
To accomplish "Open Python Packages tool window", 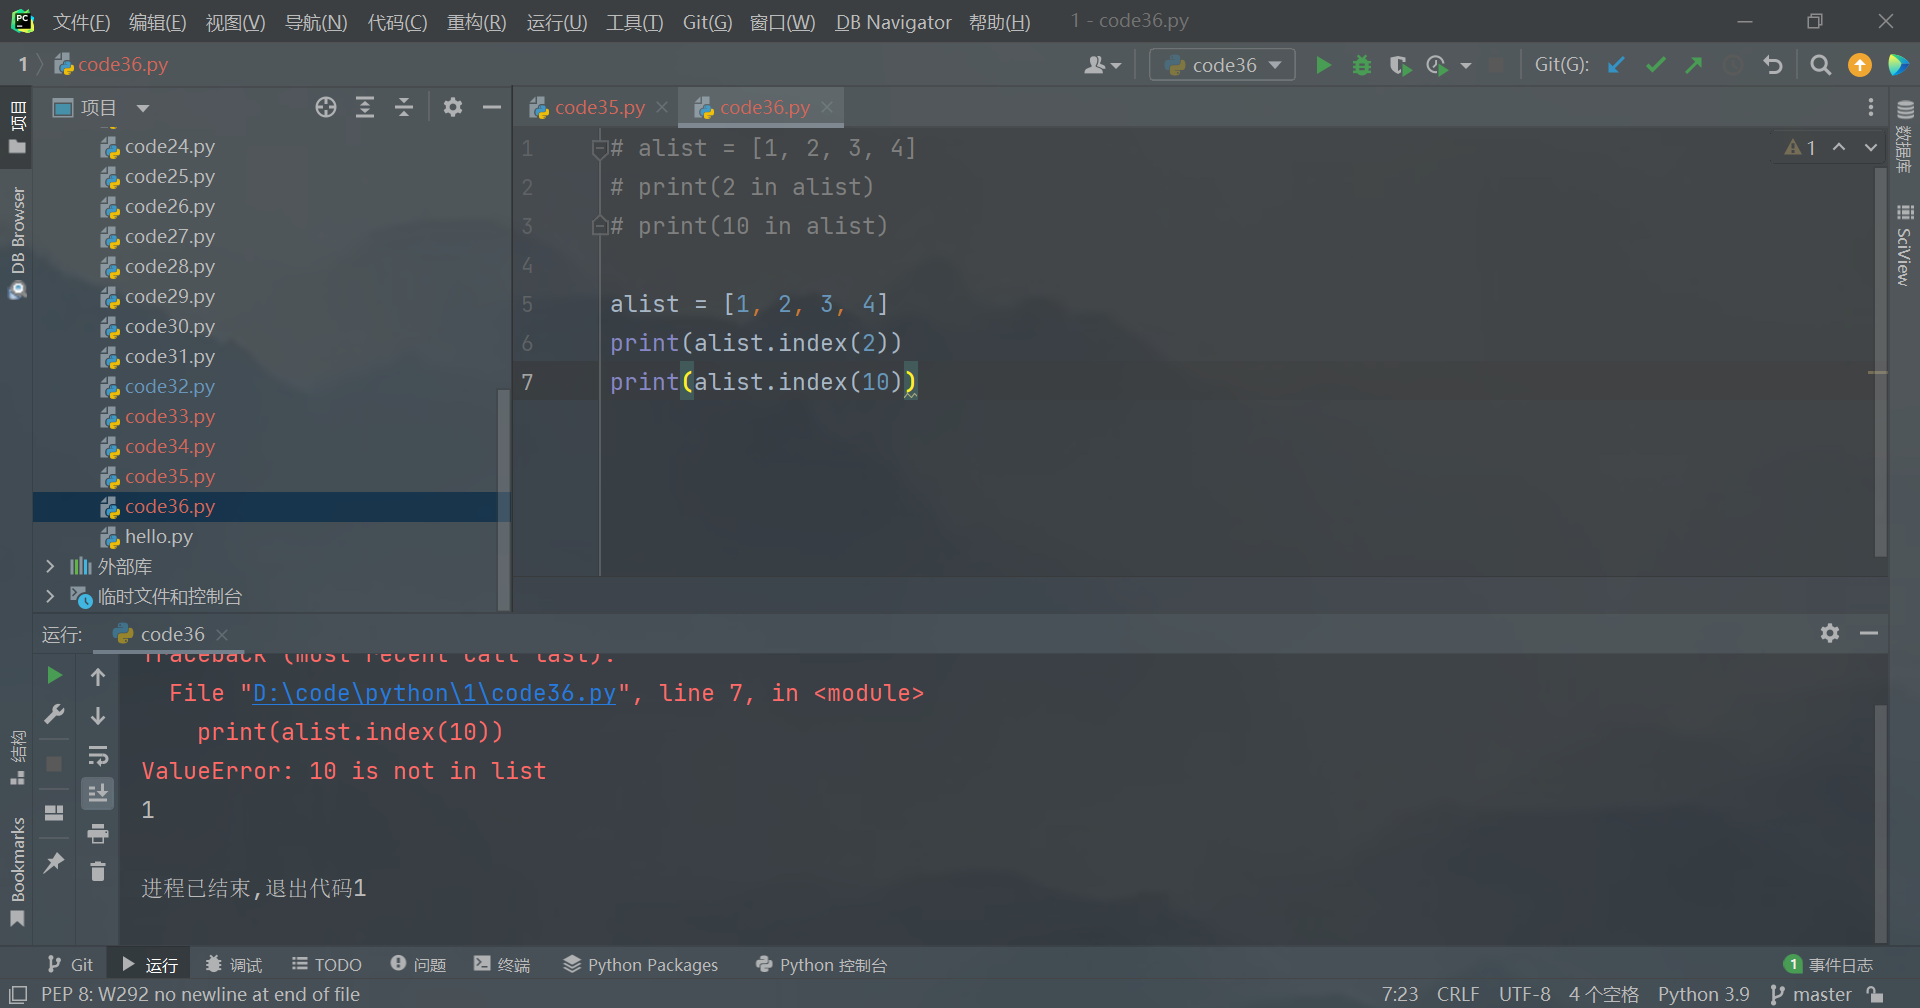I will (x=641, y=965).
